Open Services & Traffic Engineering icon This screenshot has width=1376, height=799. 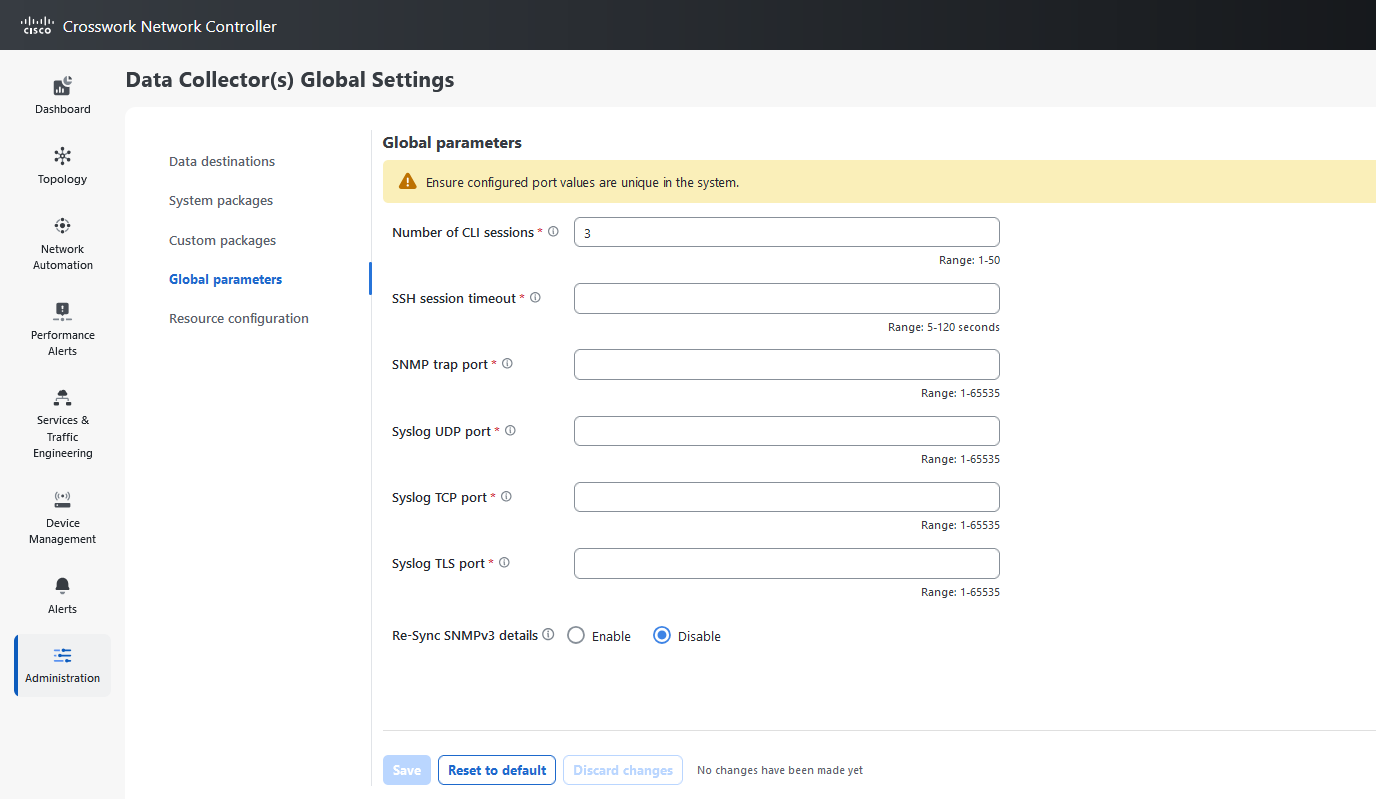[62, 397]
